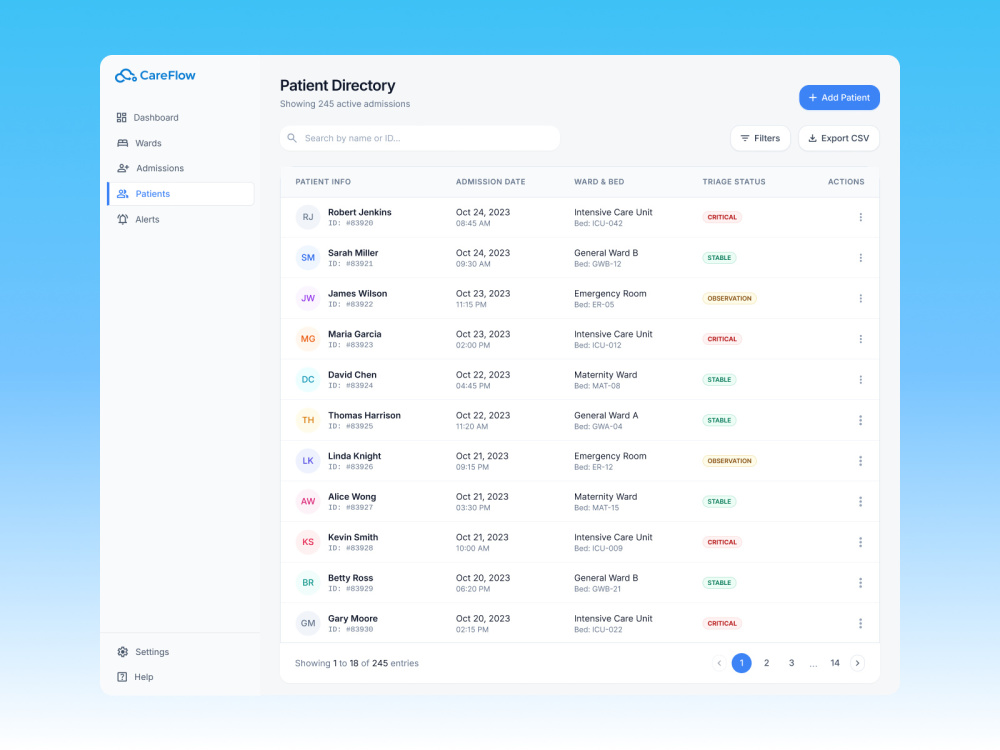Open actions menu for Alice Wong
Image resolution: width=1000 pixels, height=750 pixels.
860,501
